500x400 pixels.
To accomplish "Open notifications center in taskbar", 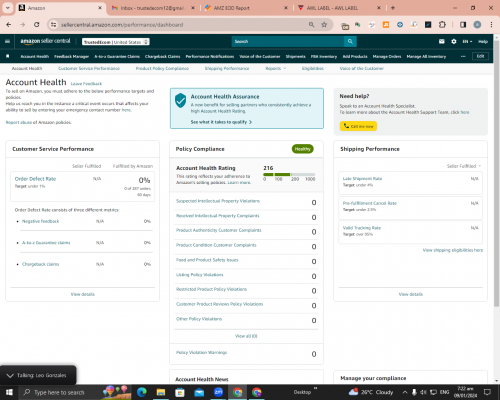I will [487, 392].
